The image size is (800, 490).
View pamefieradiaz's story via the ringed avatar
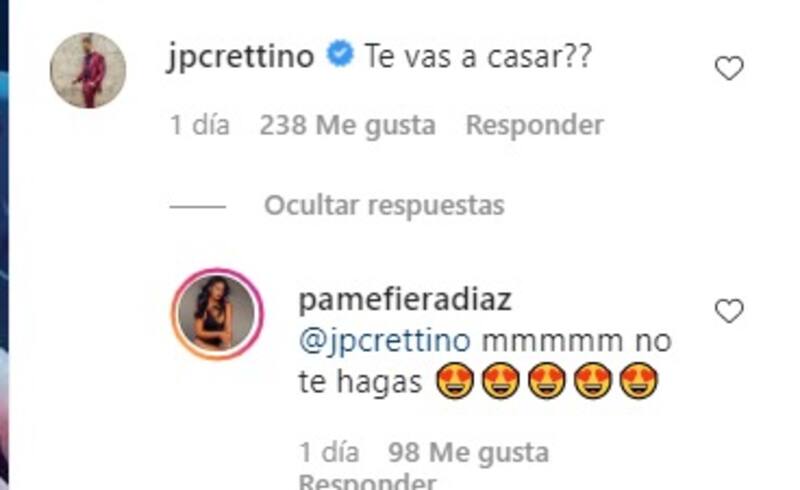[x=218, y=313]
